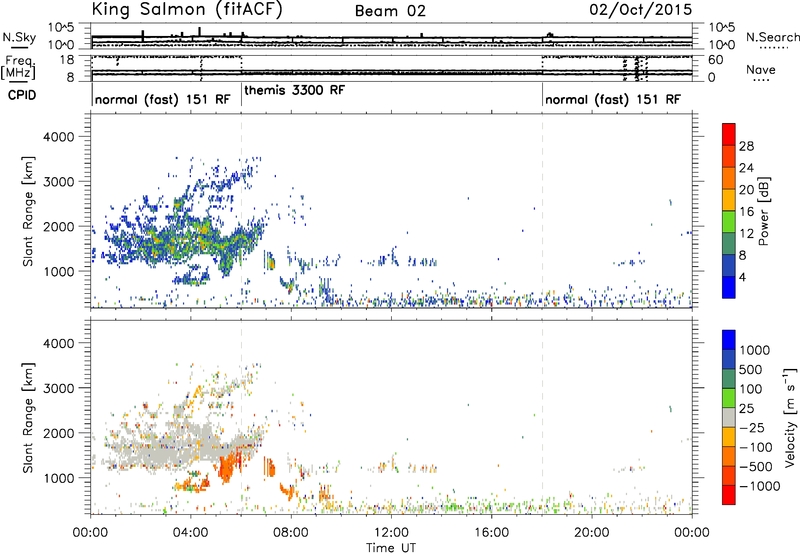
Task: Click the '12' tick on Power colorbar
Action: pyautogui.click(x=746, y=234)
